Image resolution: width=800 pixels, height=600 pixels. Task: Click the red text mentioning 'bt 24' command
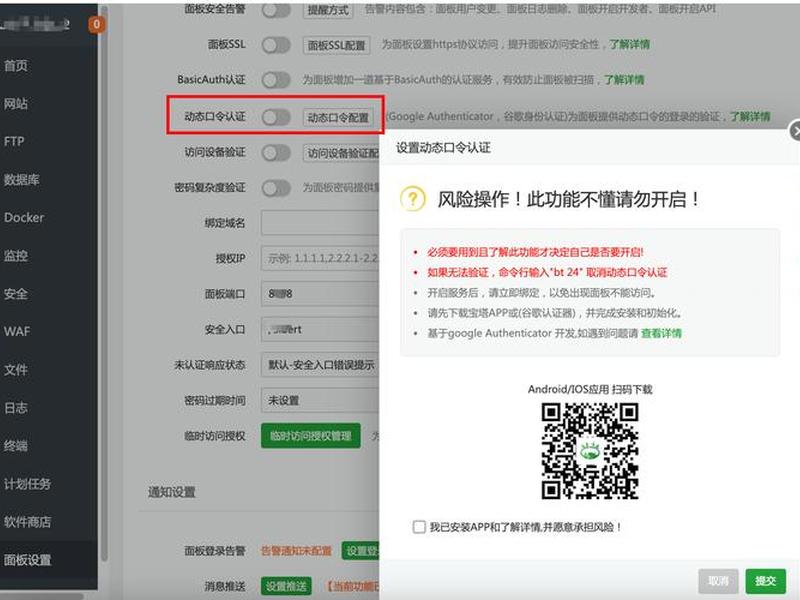click(547, 272)
